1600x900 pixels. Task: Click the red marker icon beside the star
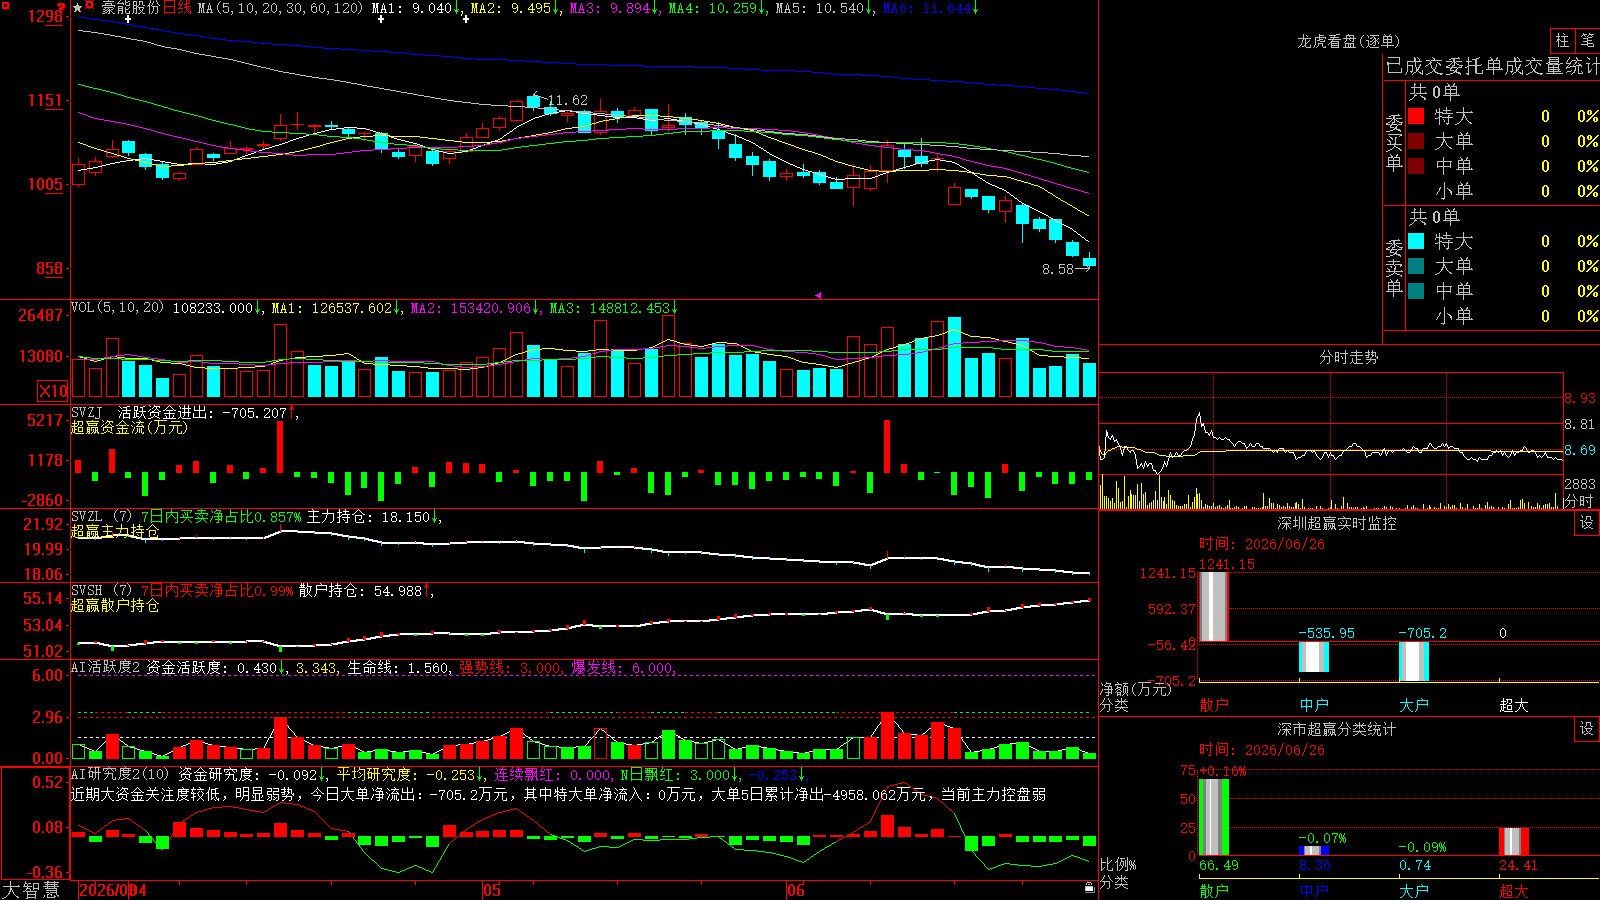pos(90,7)
